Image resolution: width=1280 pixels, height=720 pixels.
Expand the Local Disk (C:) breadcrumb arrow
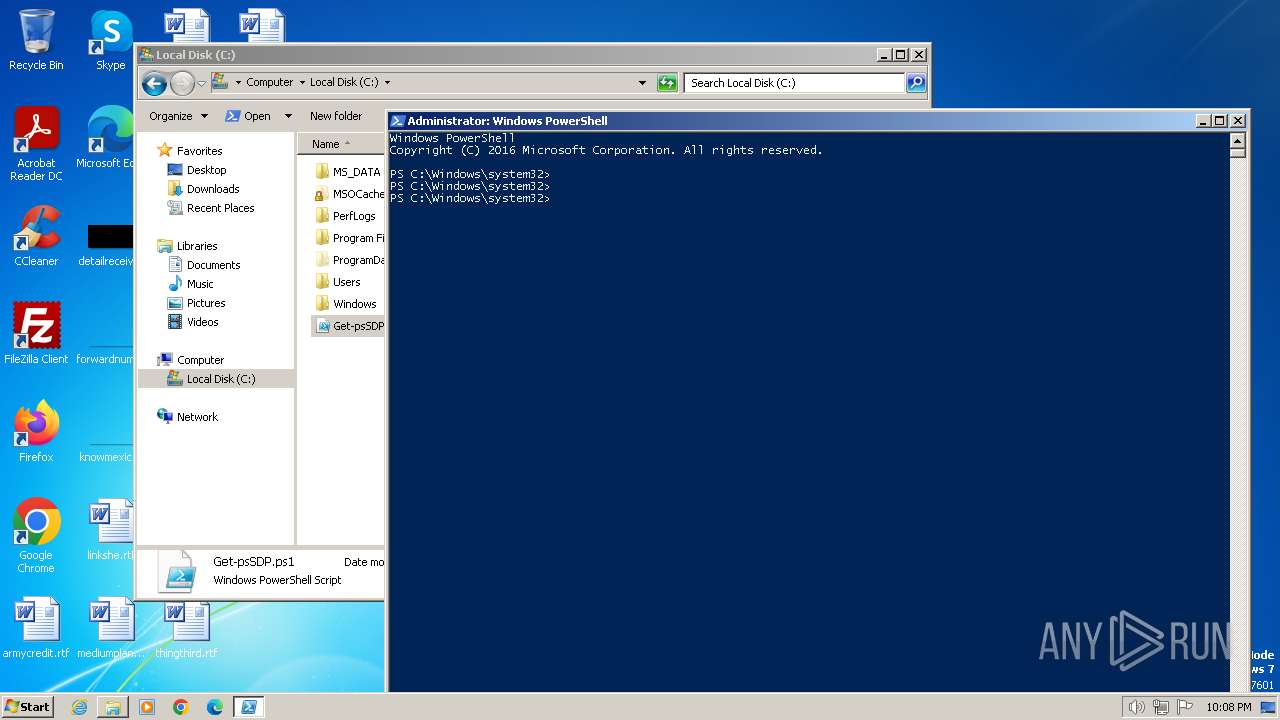pyautogui.click(x=387, y=83)
